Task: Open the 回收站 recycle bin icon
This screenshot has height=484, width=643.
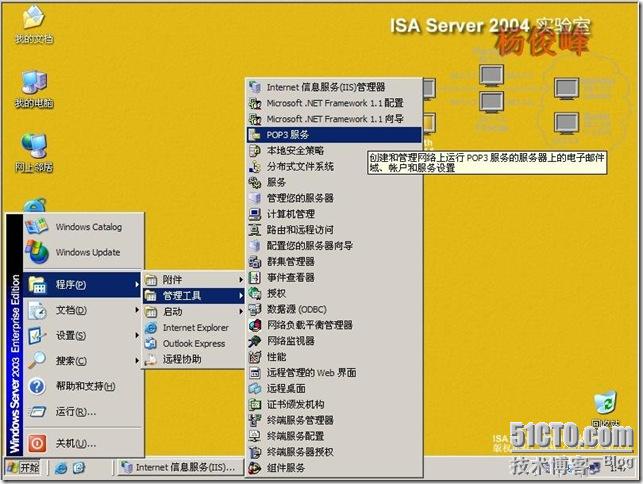Action: (605, 408)
